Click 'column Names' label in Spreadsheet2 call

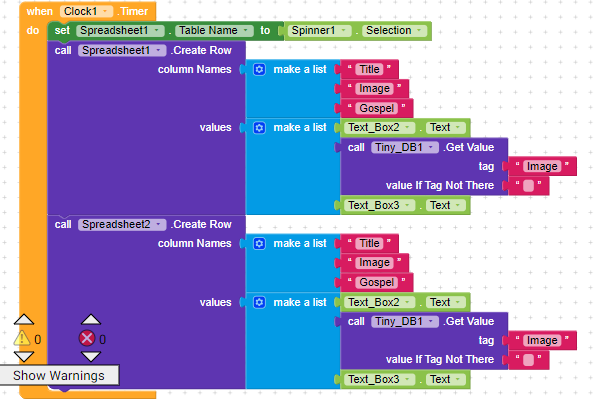pos(195,244)
